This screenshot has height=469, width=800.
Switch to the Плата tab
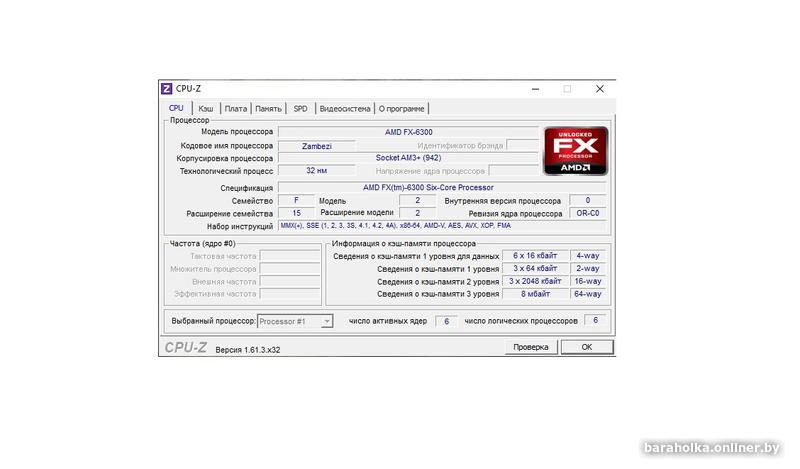[236, 109]
